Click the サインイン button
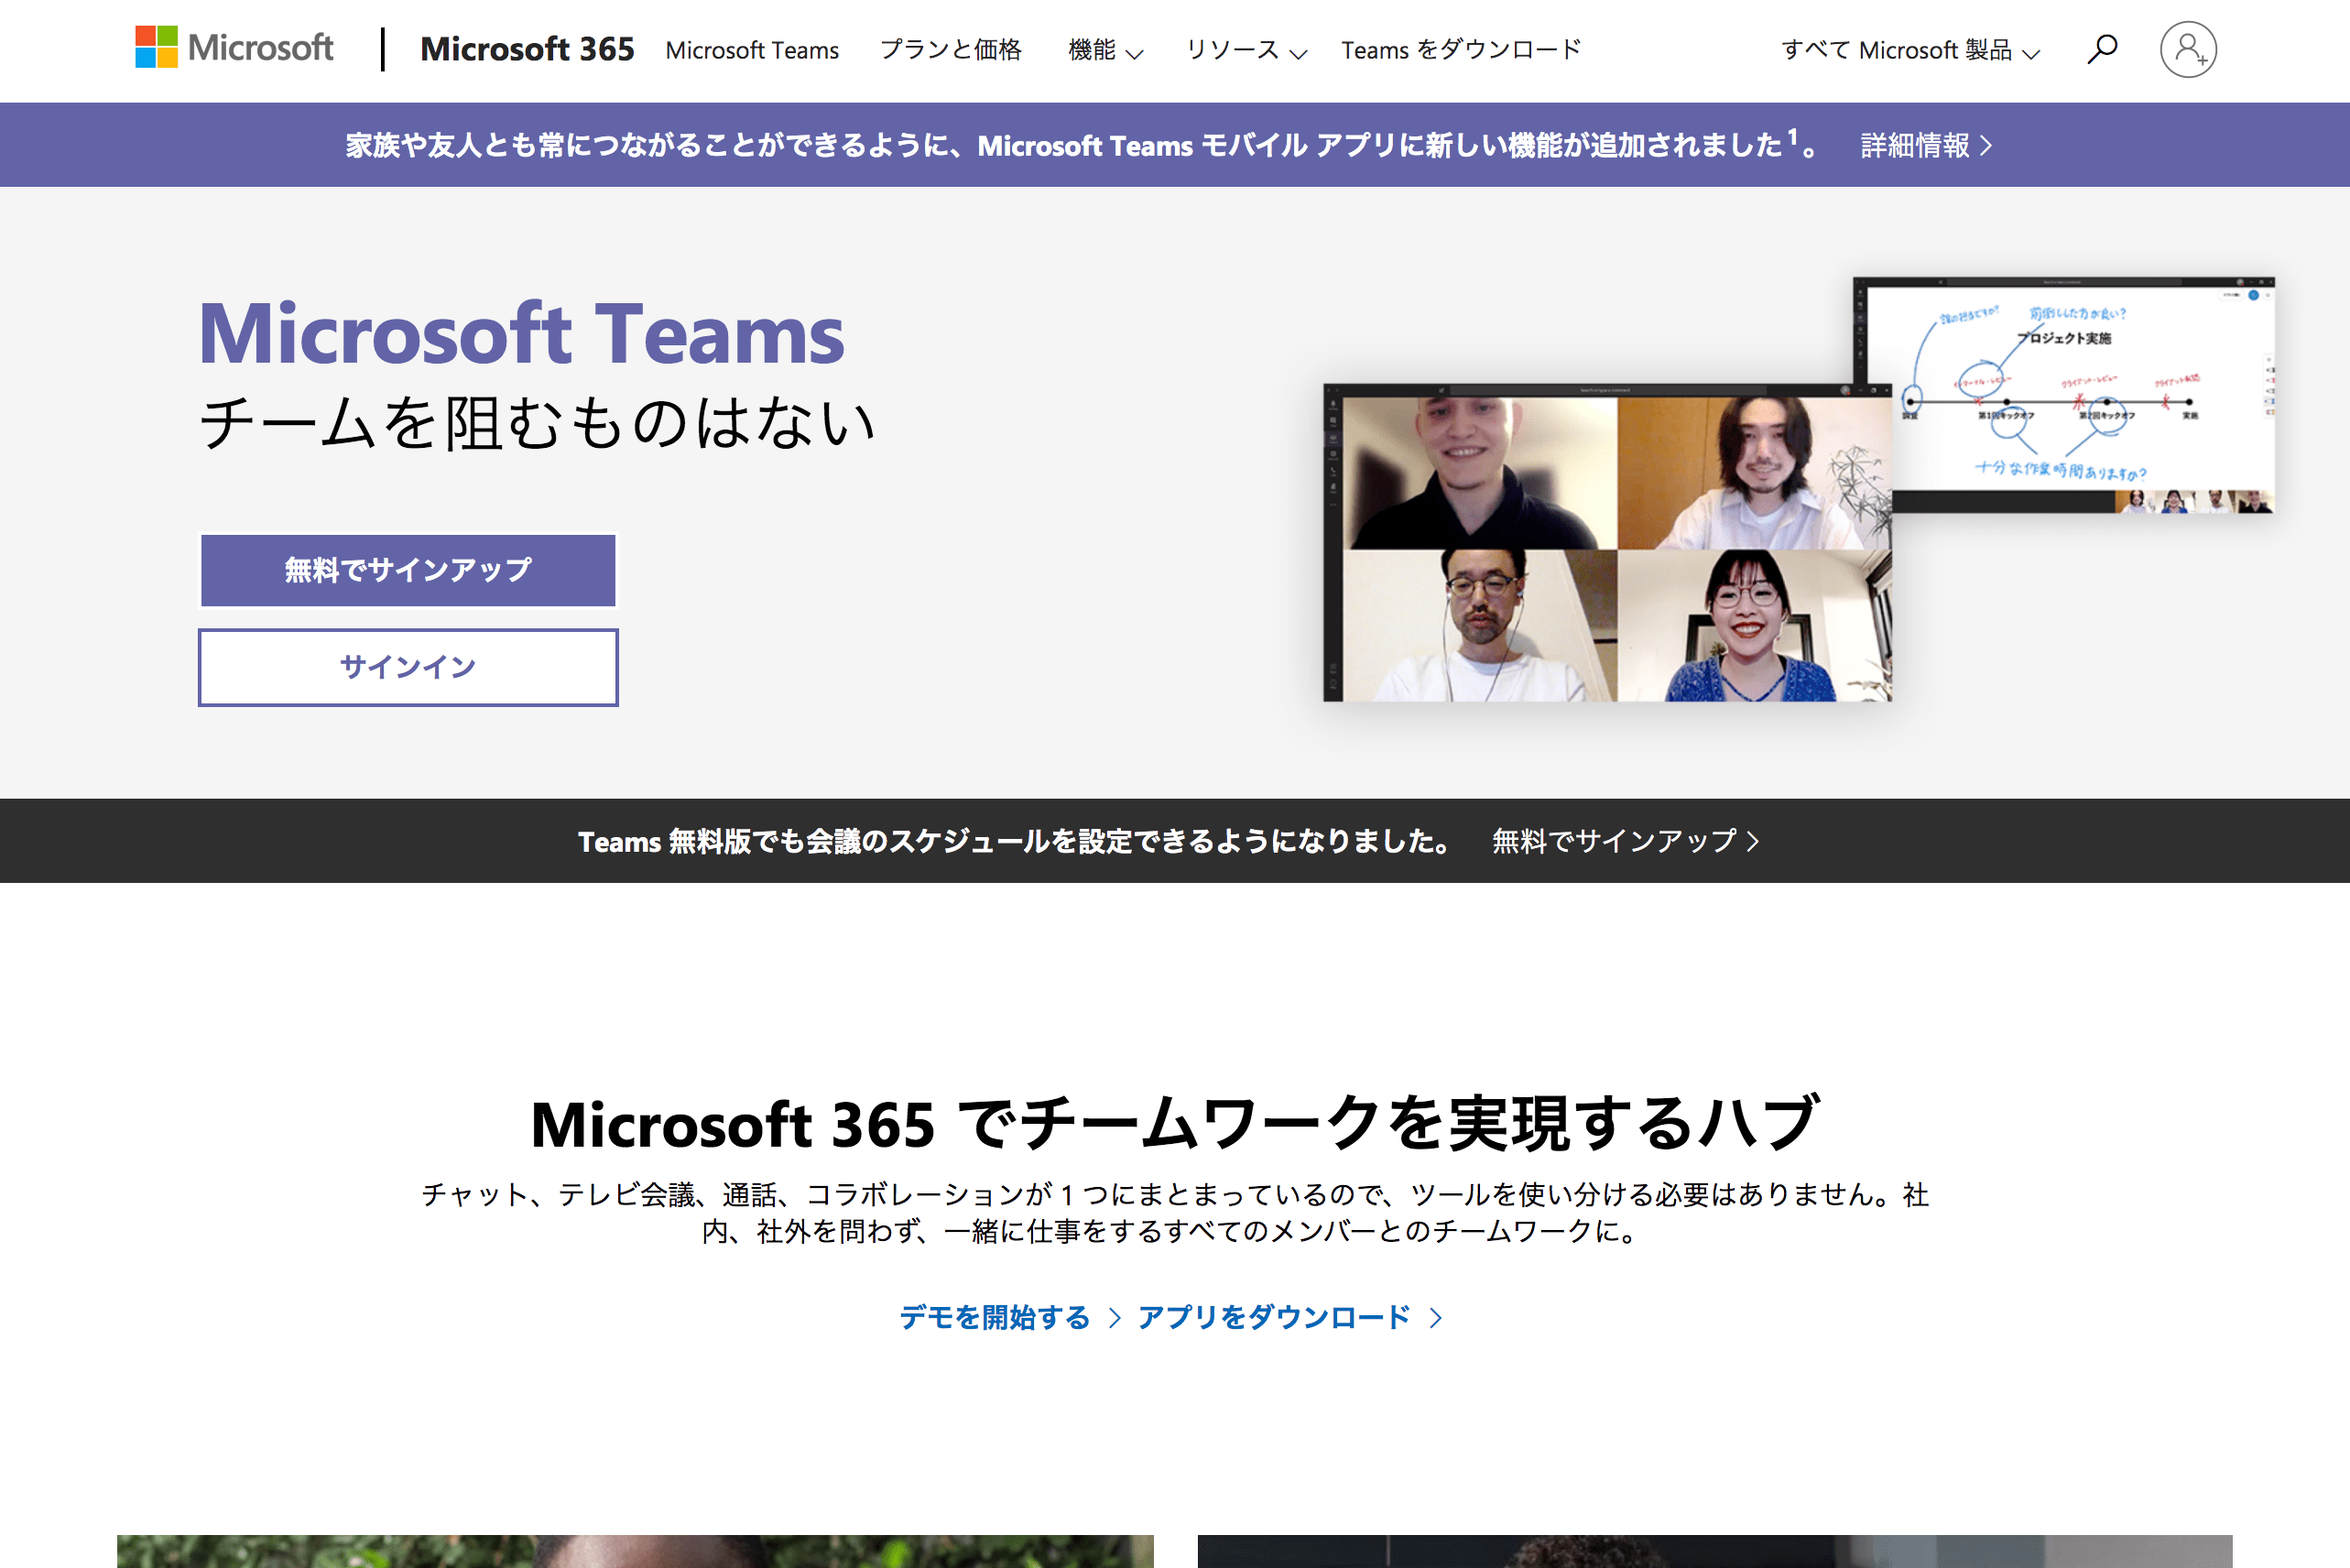 click(408, 667)
